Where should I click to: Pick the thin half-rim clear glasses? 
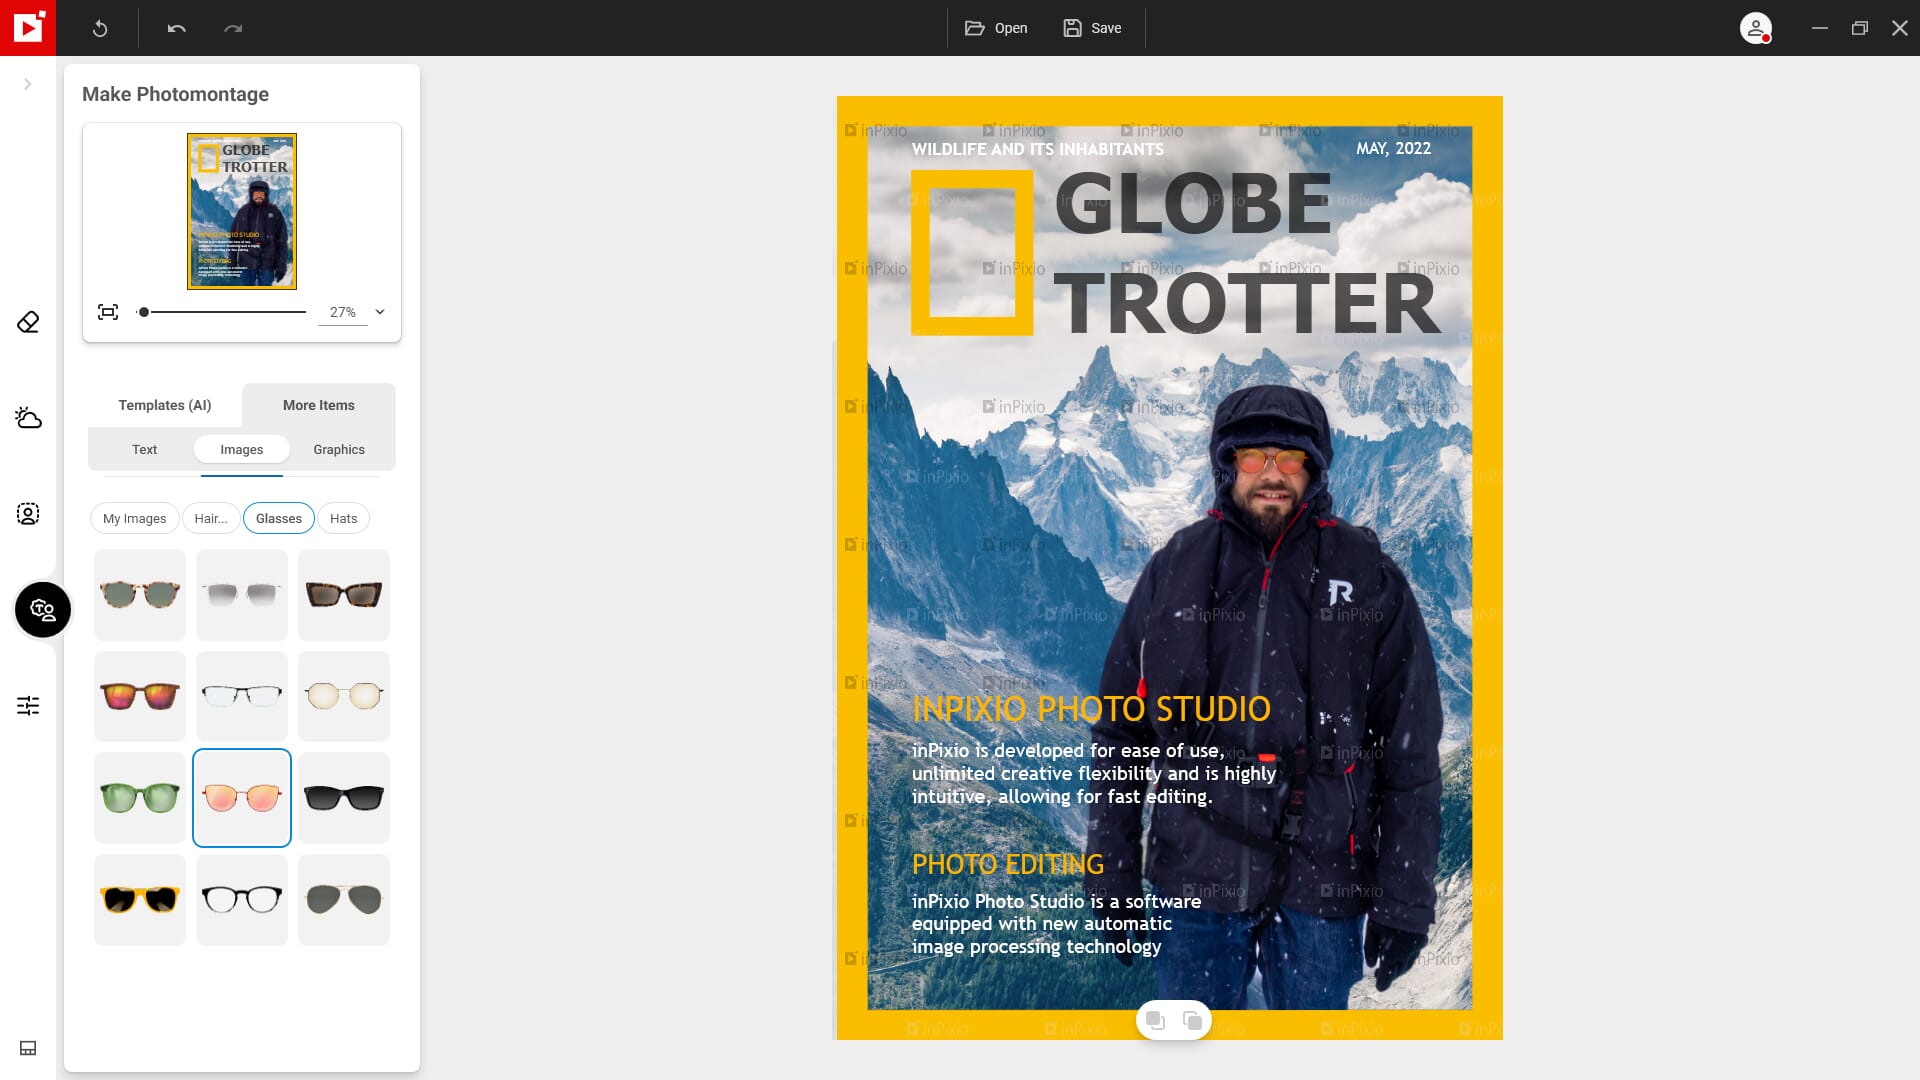pos(242,697)
